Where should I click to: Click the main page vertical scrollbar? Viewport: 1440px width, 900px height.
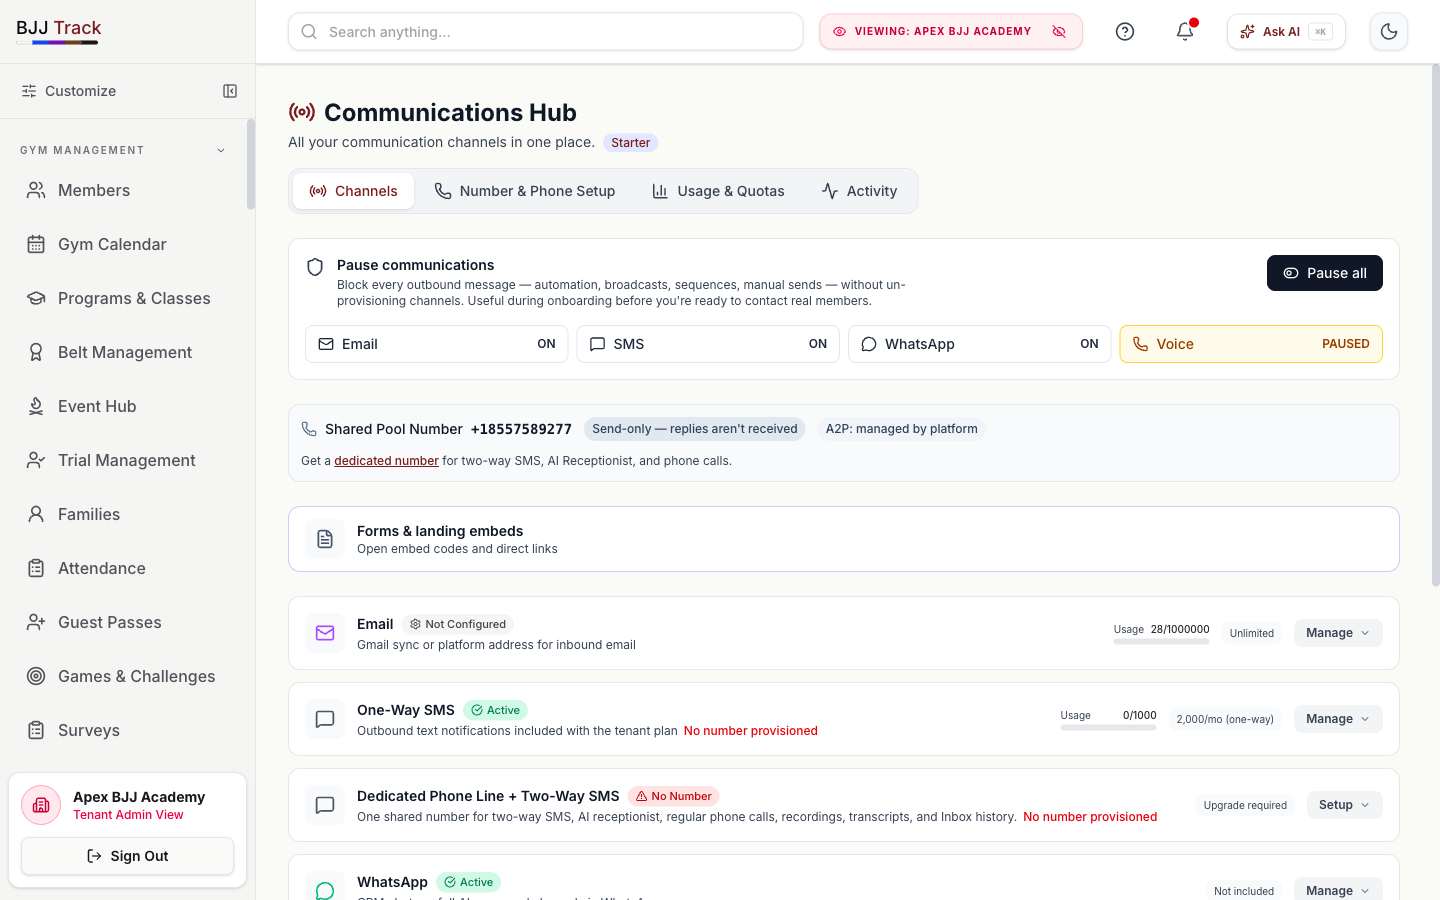click(x=1435, y=325)
